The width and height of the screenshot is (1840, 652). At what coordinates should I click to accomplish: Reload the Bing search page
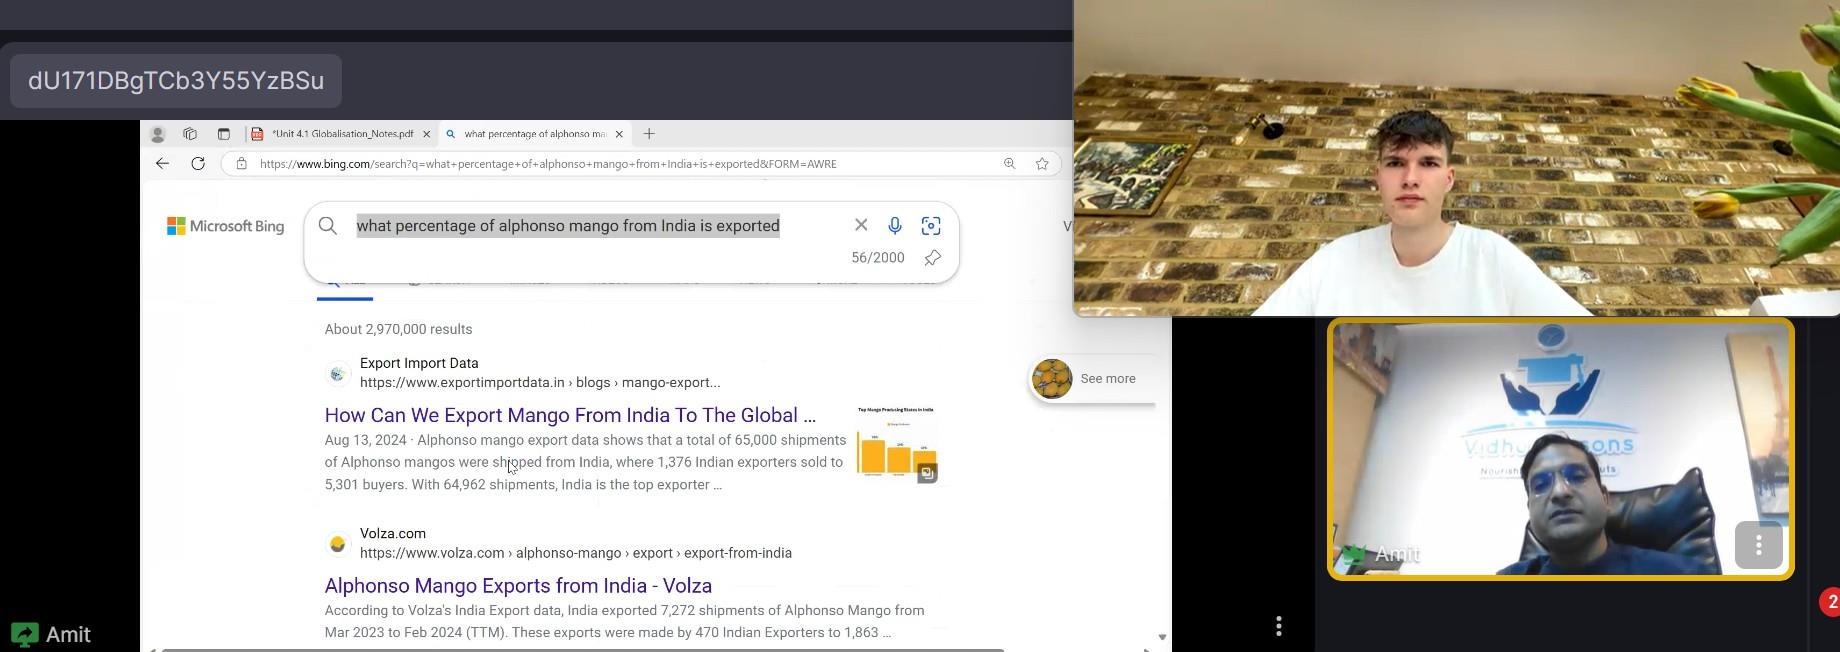pyautogui.click(x=198, y=163)
